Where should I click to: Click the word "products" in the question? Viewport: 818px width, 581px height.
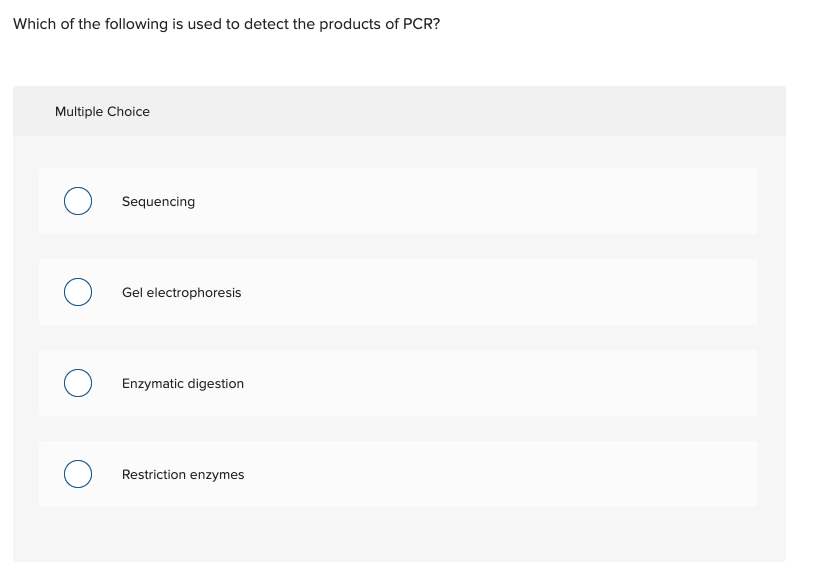(349, 24)
